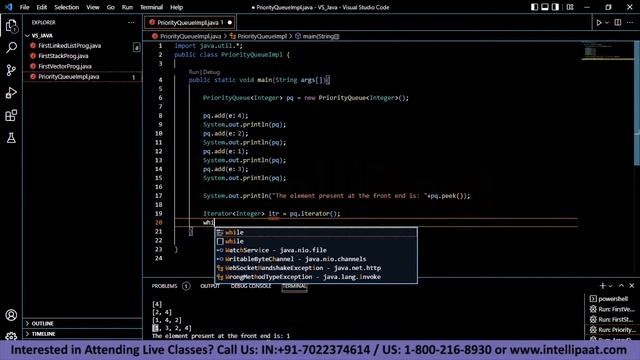Close the bottom panel
640x360 pixels.
(x=631, y=286)
